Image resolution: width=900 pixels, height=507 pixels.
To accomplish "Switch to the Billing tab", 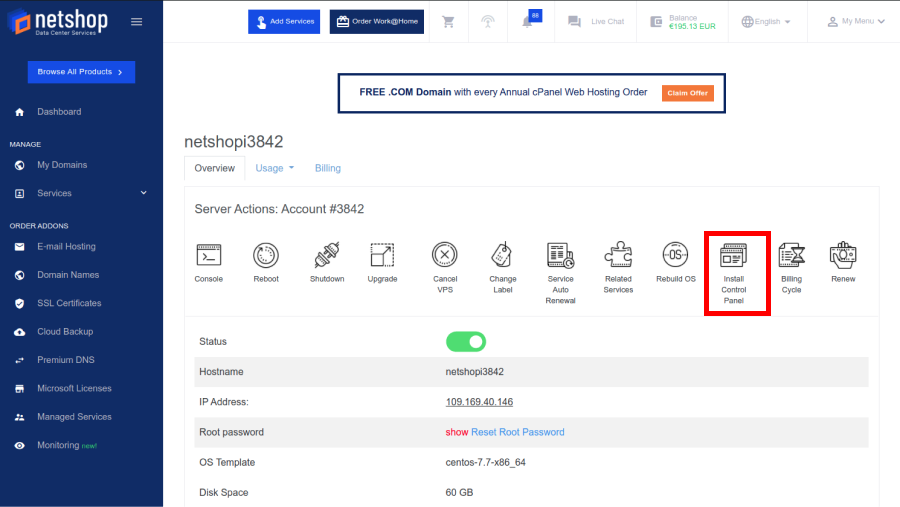I will (x=328, y=168).
